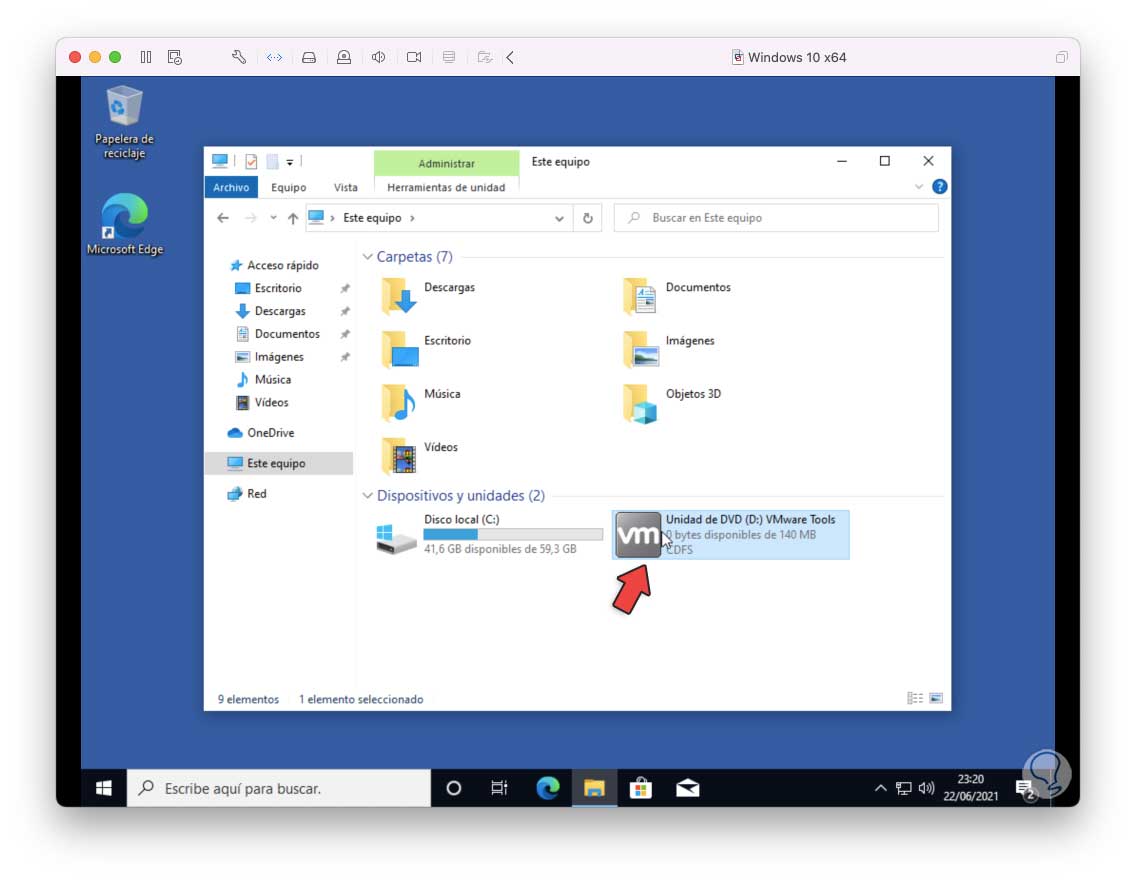Collapse the Dispositivos y unidades (2) group
The height and width of the screenshot is (881, 1136).
coord(368,496)
